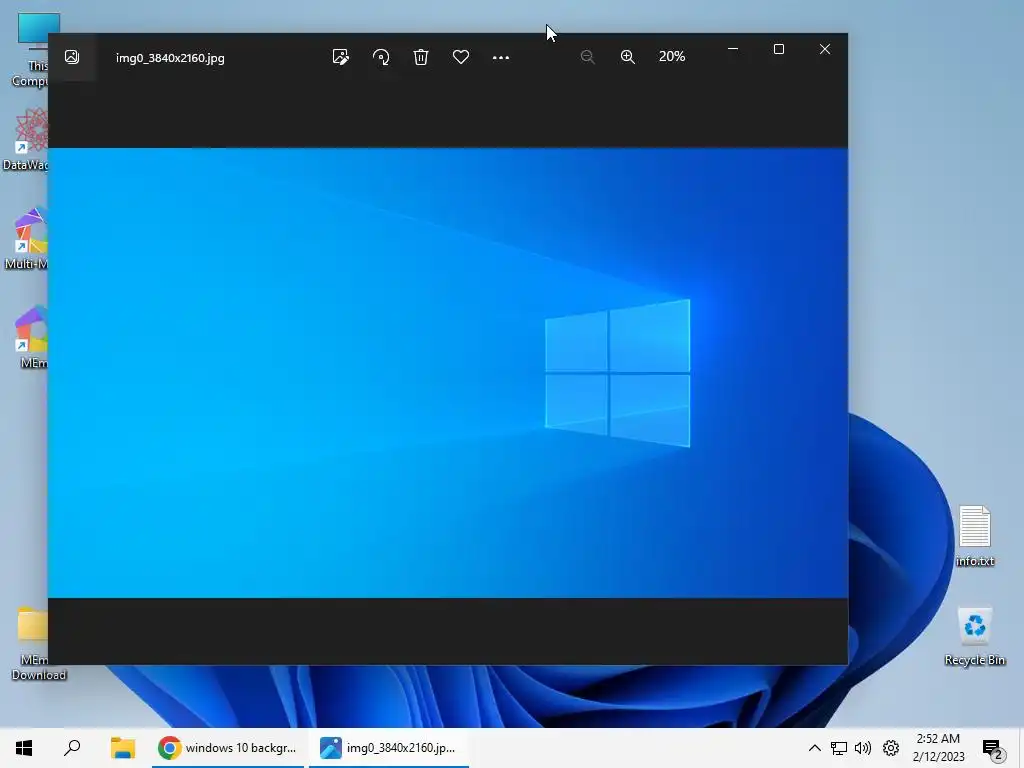Open the Photos app collection icon
Screen dimensions: 1024x768
pyautogui.click(x=72, y=57)
